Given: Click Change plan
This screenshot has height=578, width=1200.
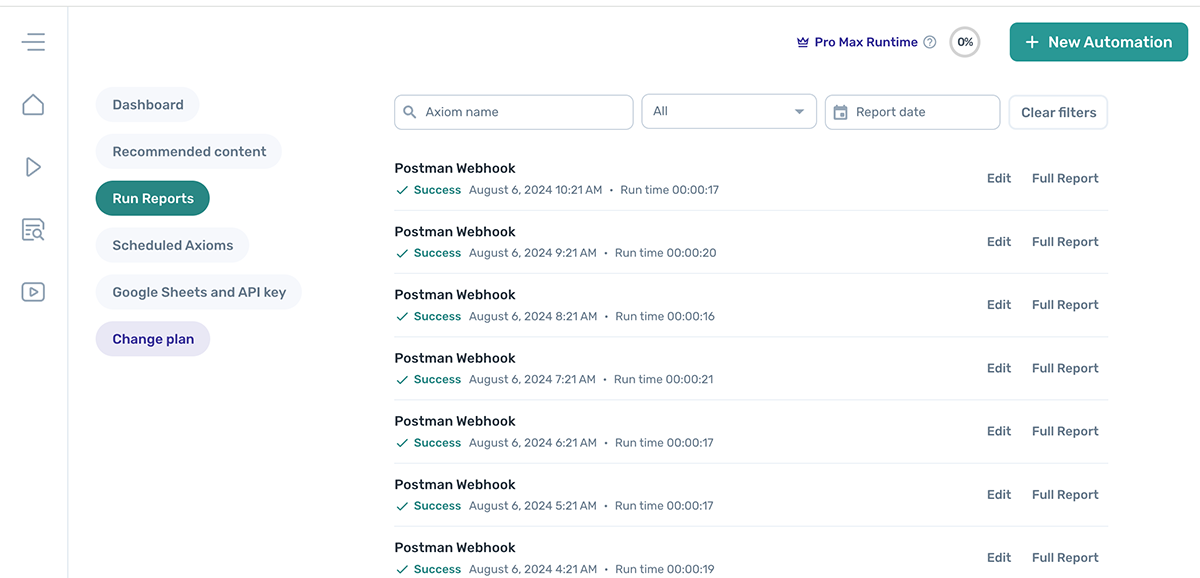Looking at the screenshot, I should point(153,339).
